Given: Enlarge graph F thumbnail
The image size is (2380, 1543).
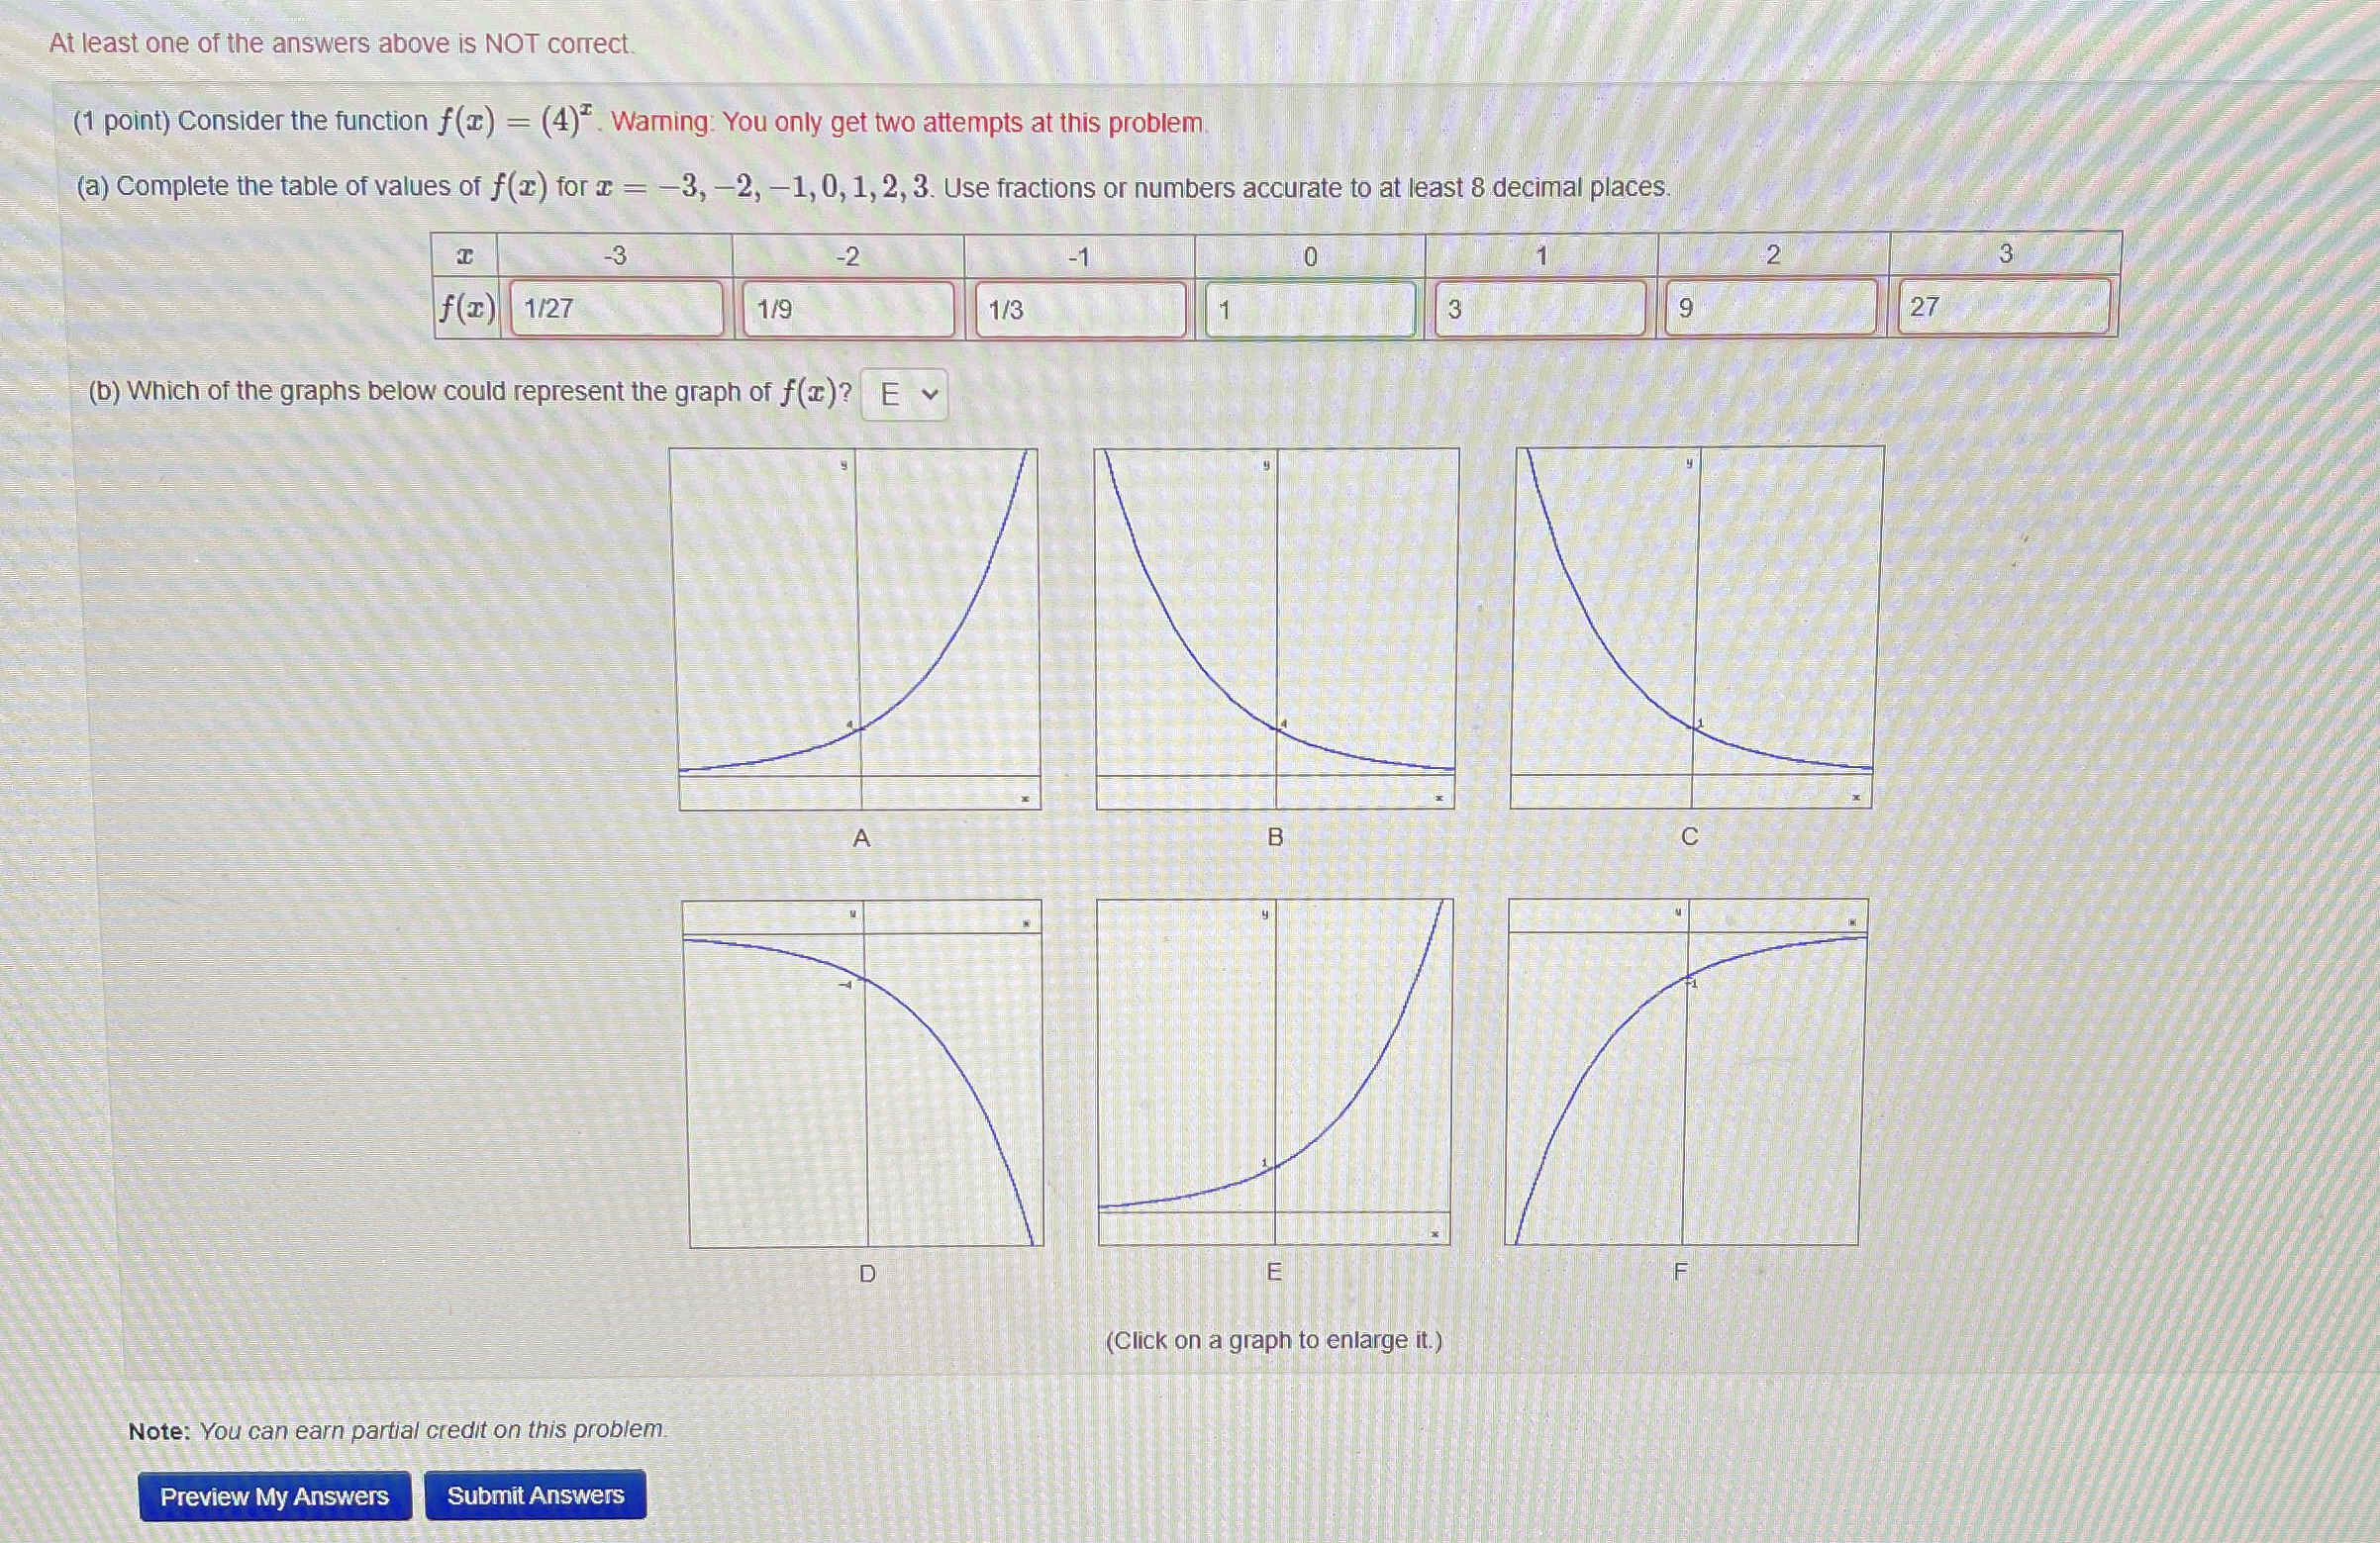Looking at the screenshot, I should [1685, 1071].
